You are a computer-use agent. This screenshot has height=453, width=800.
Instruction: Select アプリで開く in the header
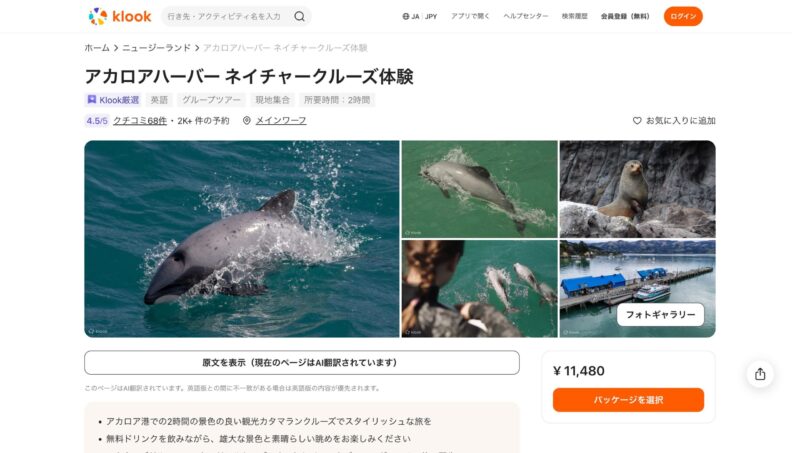[x=470, y=16]
